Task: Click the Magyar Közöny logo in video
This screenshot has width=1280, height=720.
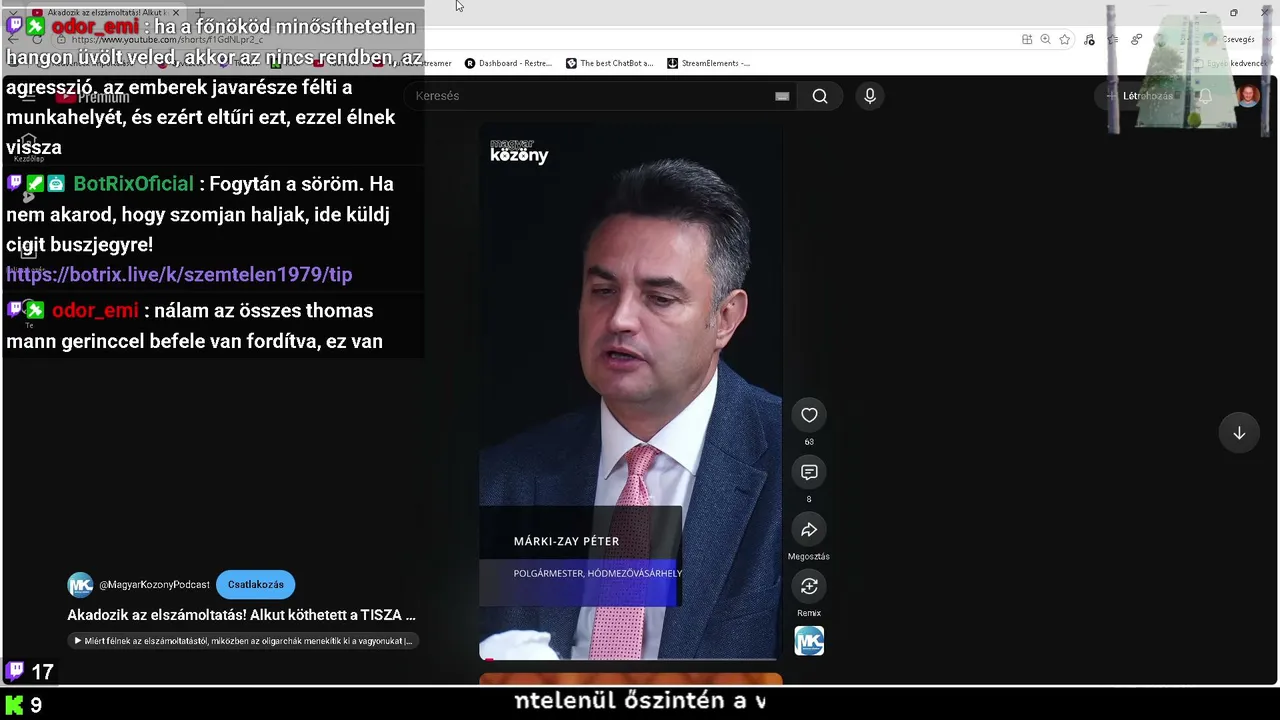Action: click(x=519, y=151)
